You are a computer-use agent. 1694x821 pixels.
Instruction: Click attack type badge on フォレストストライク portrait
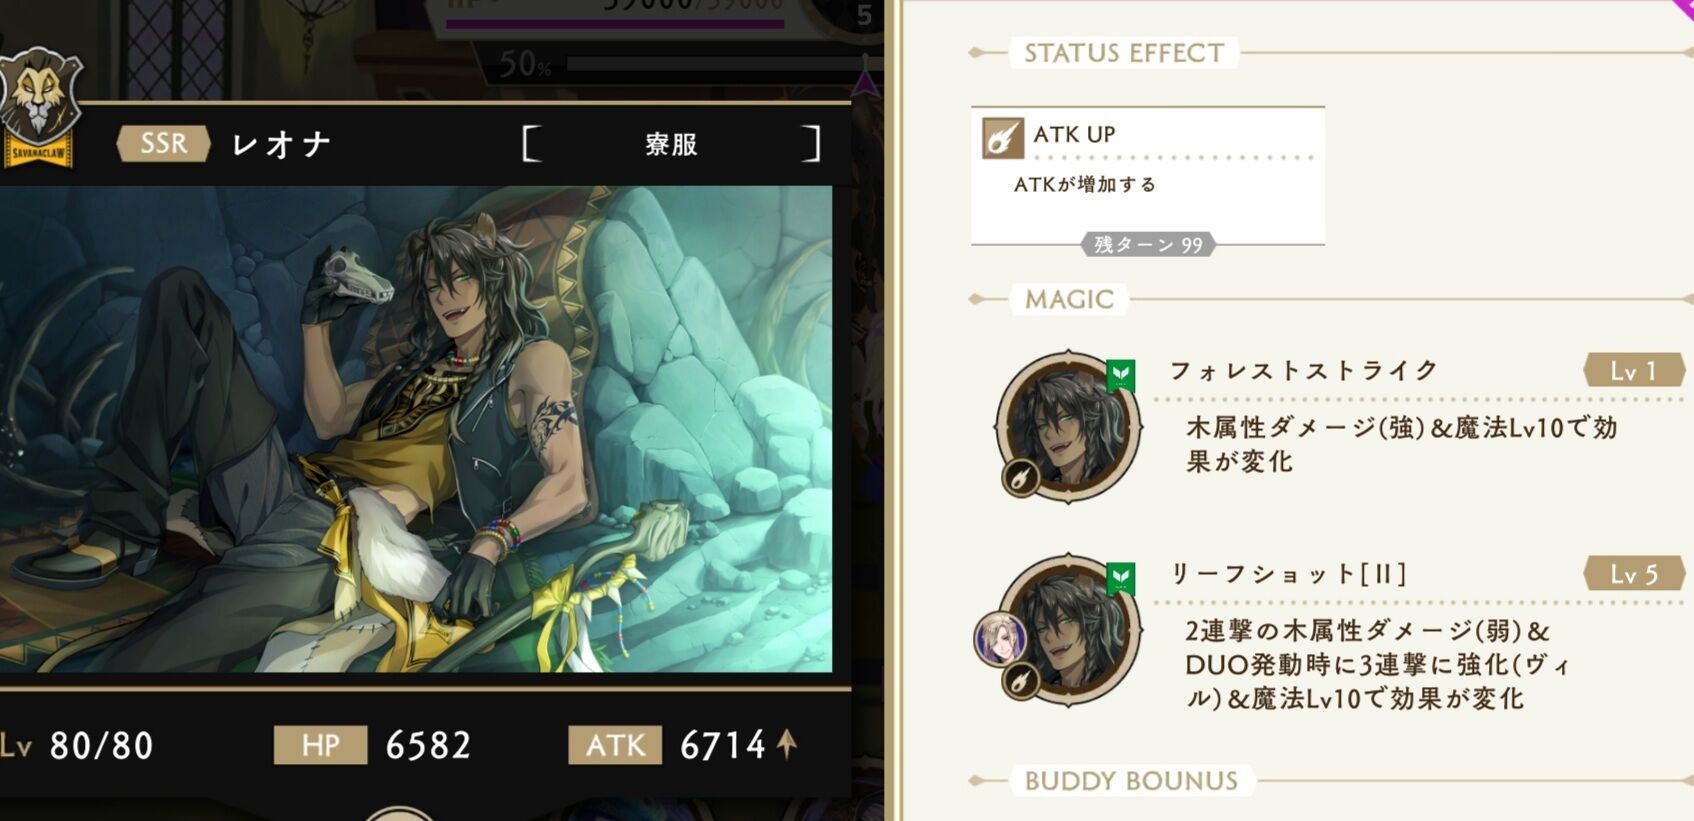pos(1020,478)
